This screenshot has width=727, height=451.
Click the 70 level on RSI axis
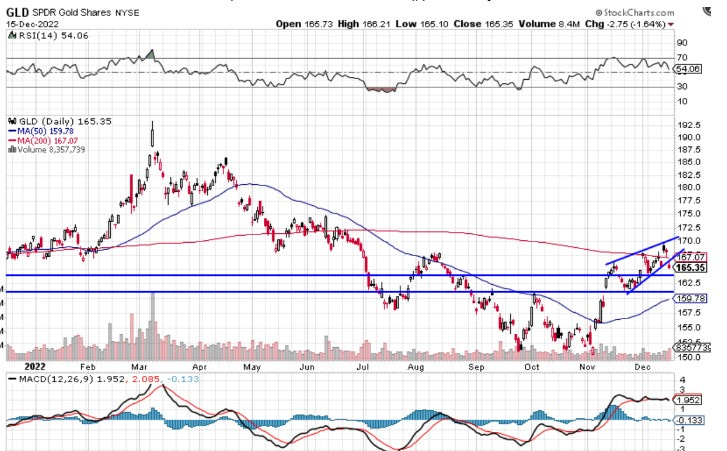682,58
